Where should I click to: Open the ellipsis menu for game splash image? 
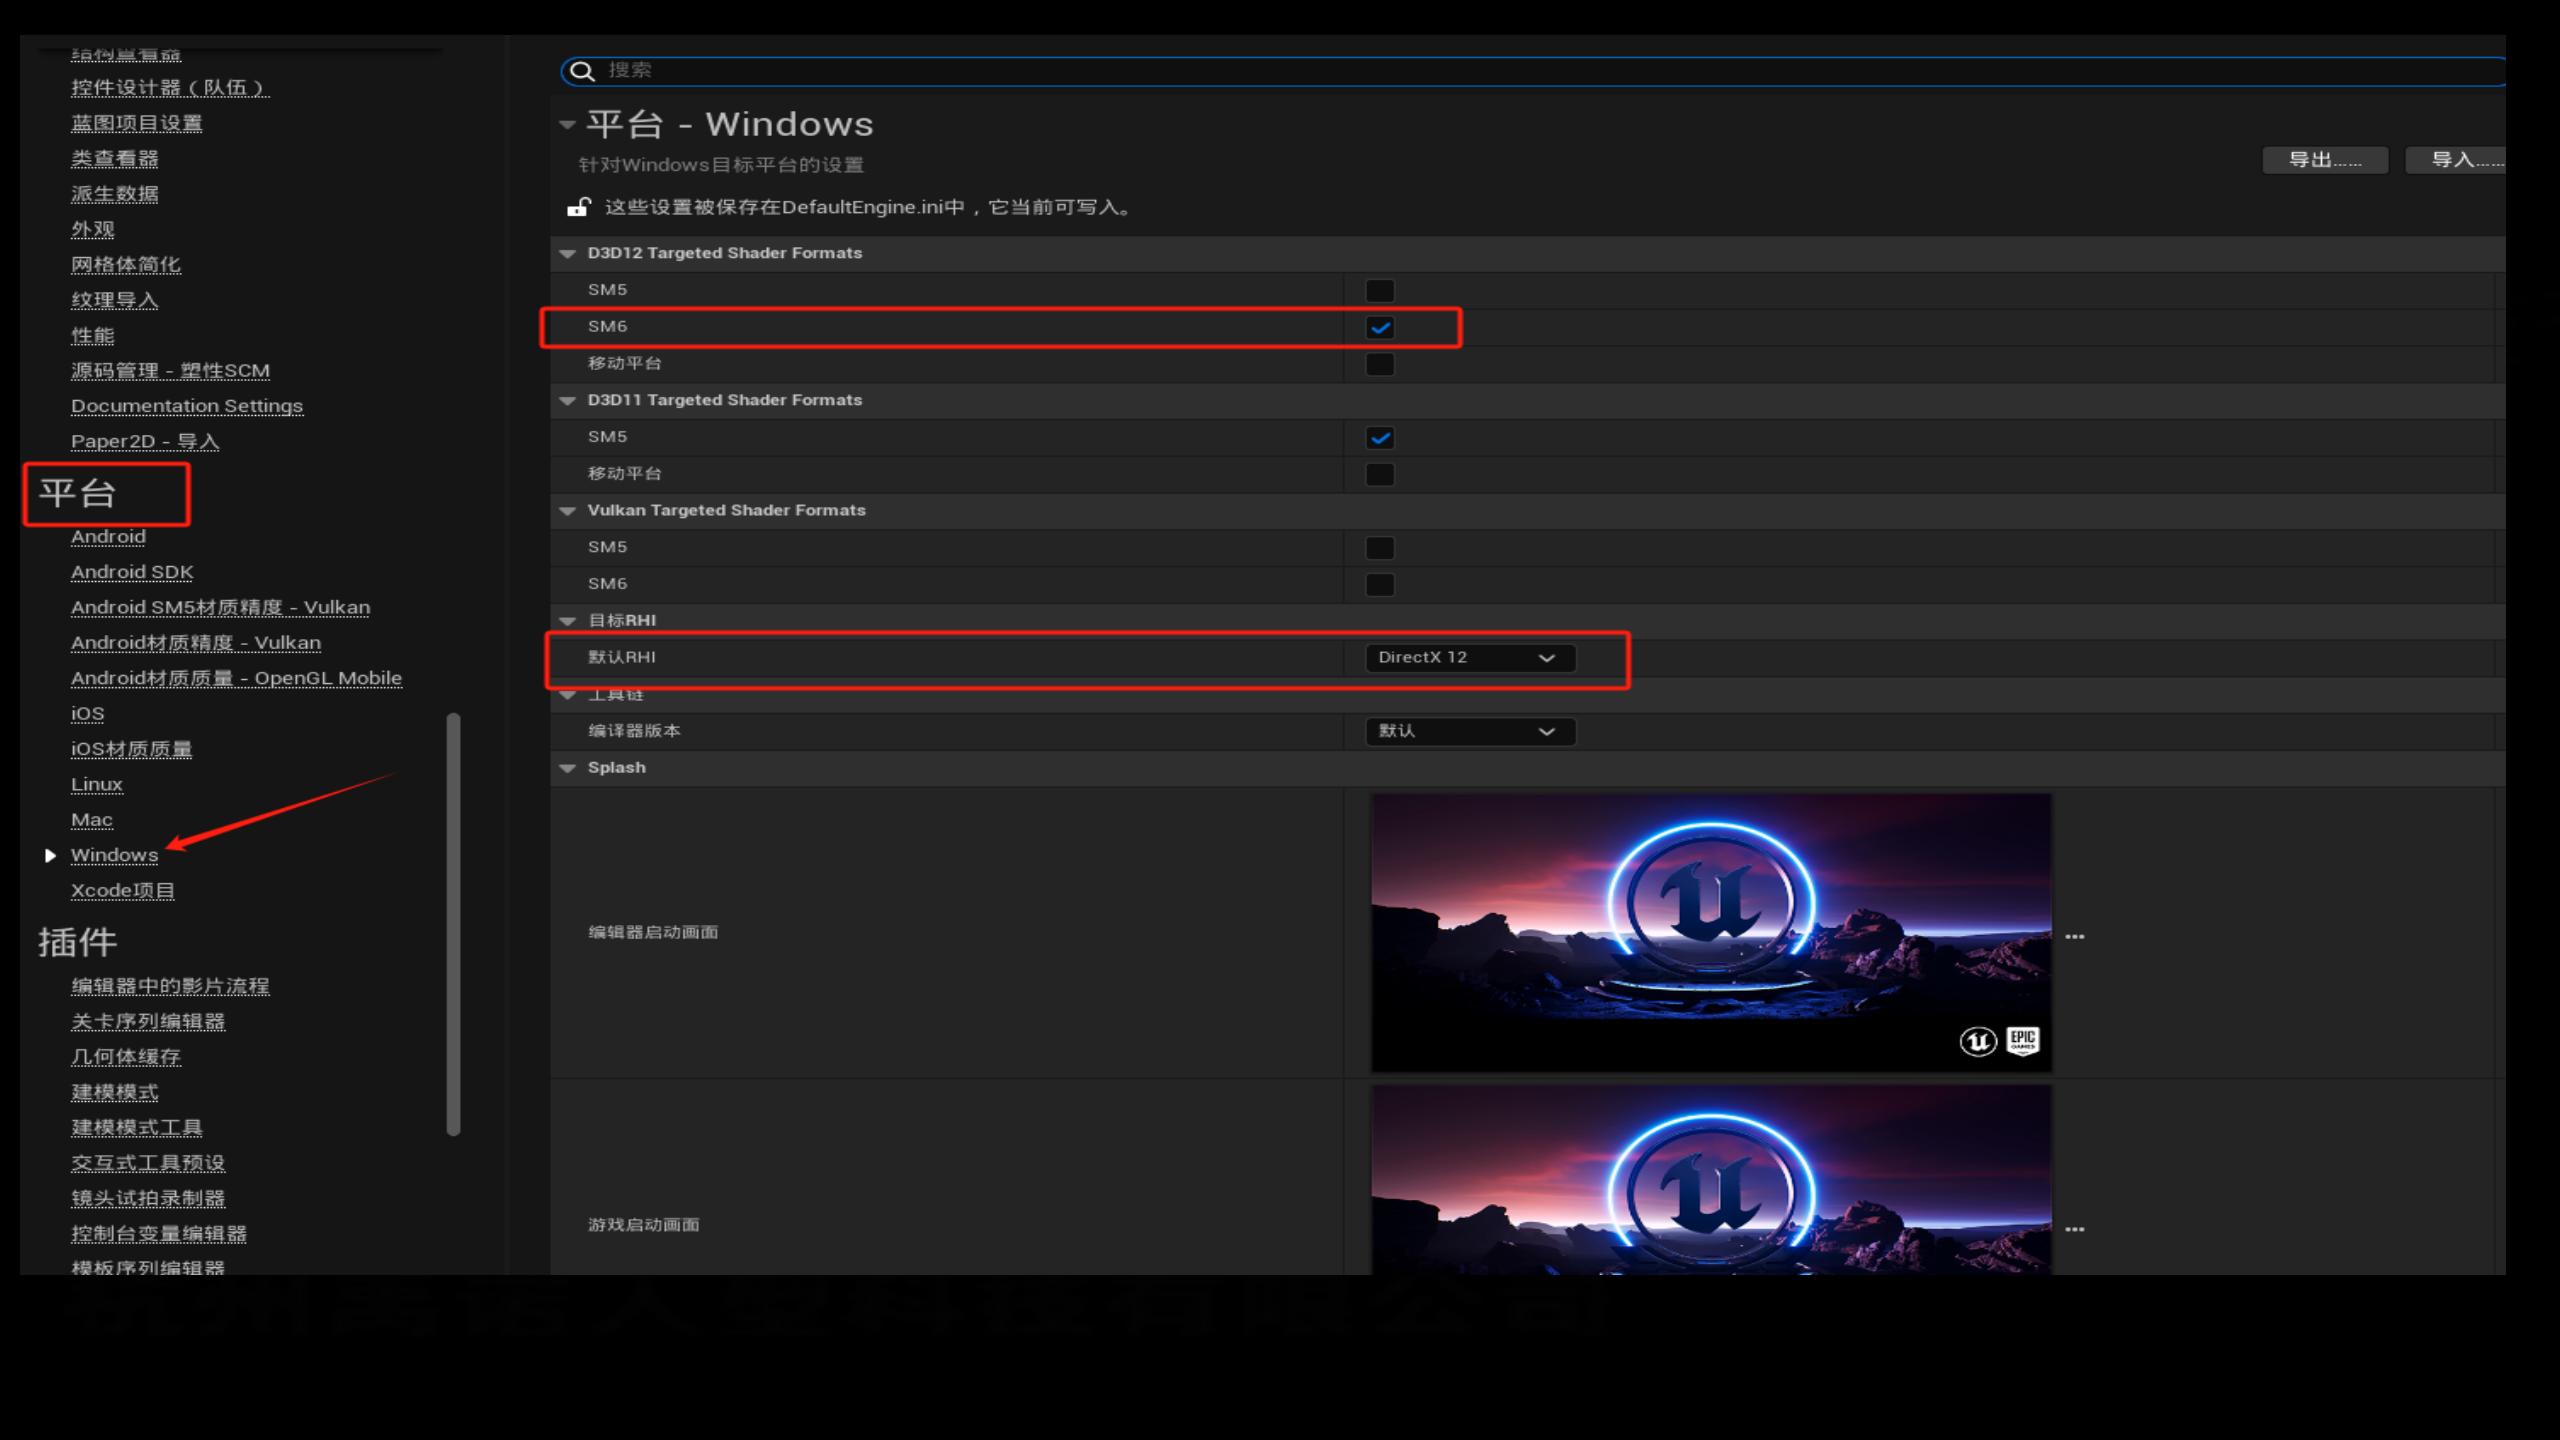pyautogui.click(x=2075, y=1229)
